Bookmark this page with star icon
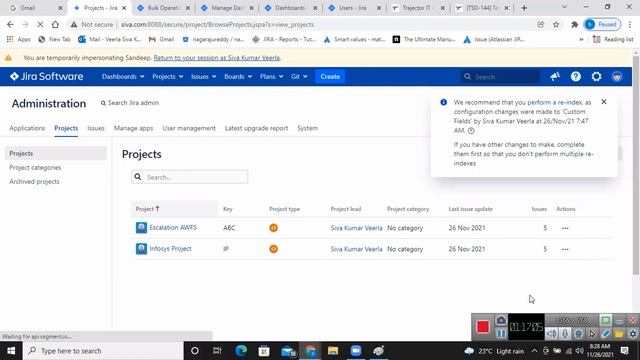 [x=556, y=24]
